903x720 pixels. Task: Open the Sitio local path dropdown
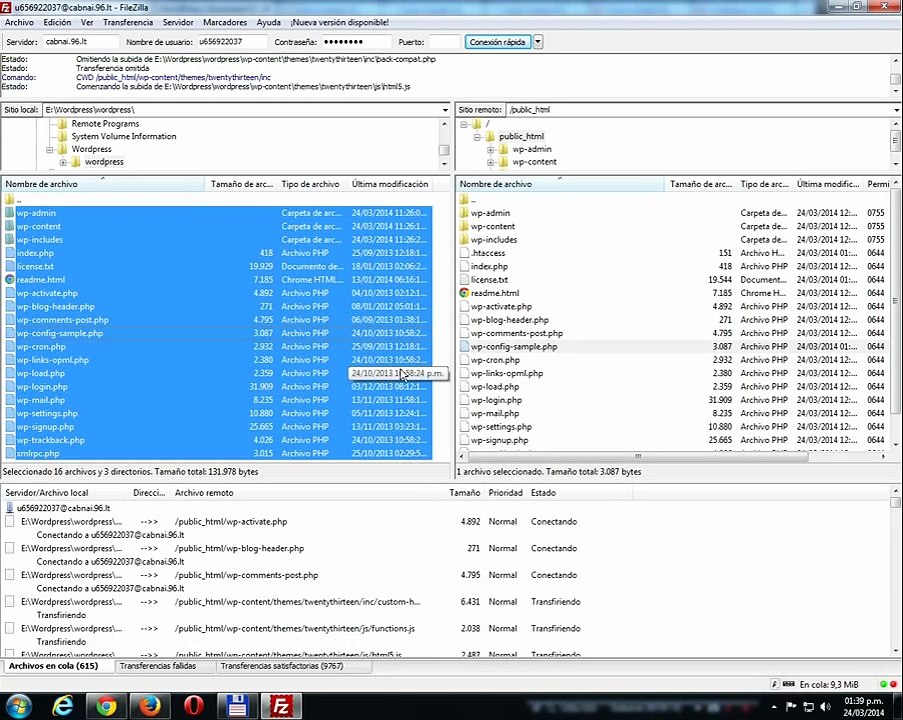point(445,109)
